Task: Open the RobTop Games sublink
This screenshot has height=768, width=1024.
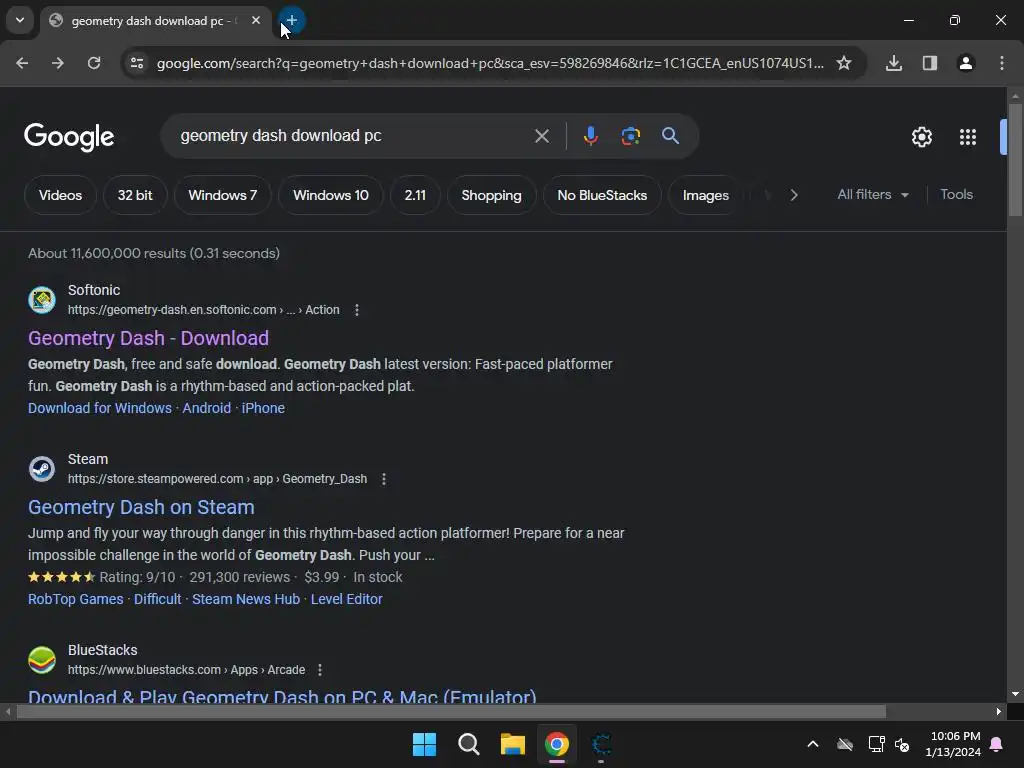Action: point(76,600)
